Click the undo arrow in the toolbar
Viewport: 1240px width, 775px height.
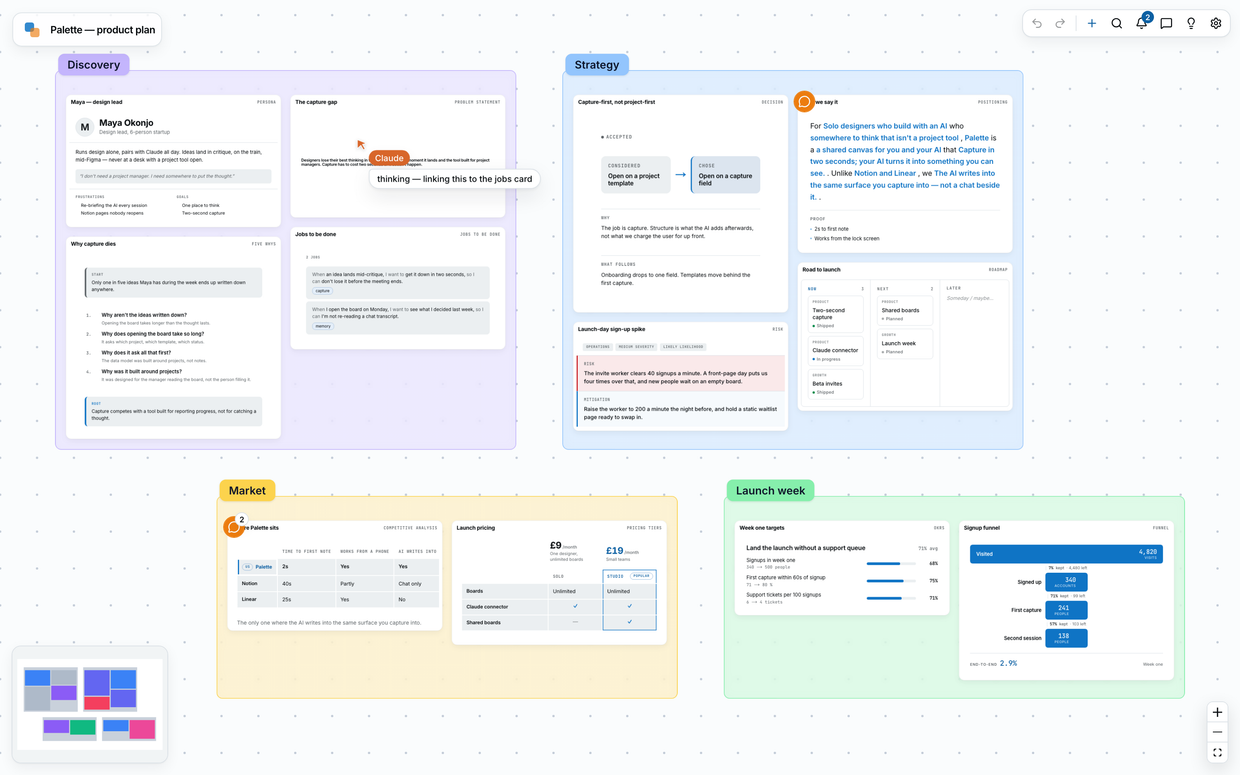point(1037,23)
